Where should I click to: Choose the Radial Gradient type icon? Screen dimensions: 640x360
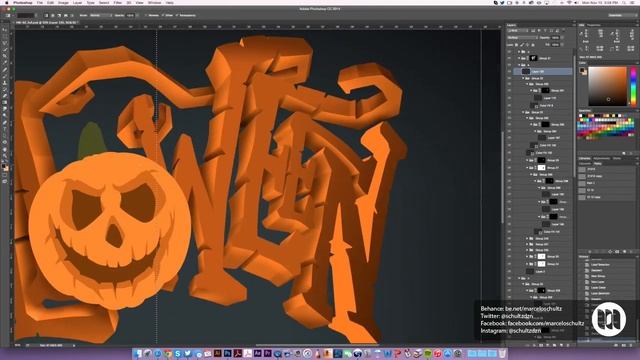pyautogui.click(x=53, y=15)
